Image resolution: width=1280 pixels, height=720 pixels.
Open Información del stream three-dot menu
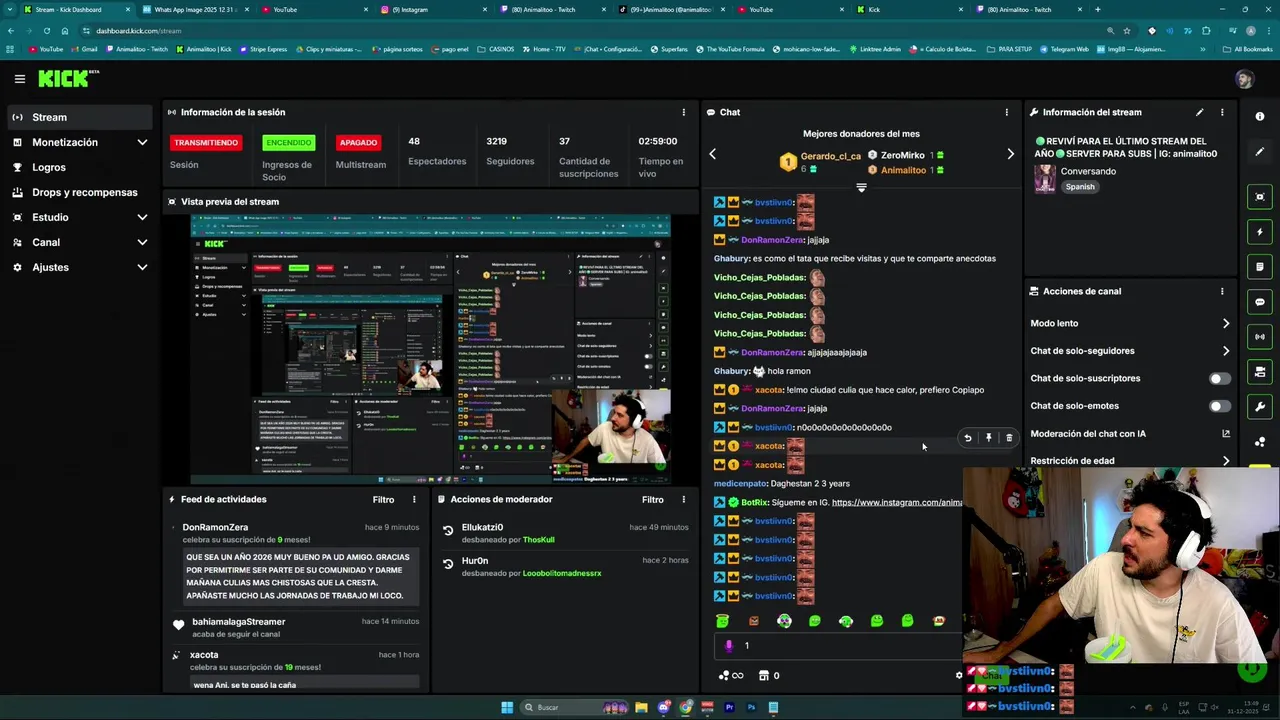1222,112
